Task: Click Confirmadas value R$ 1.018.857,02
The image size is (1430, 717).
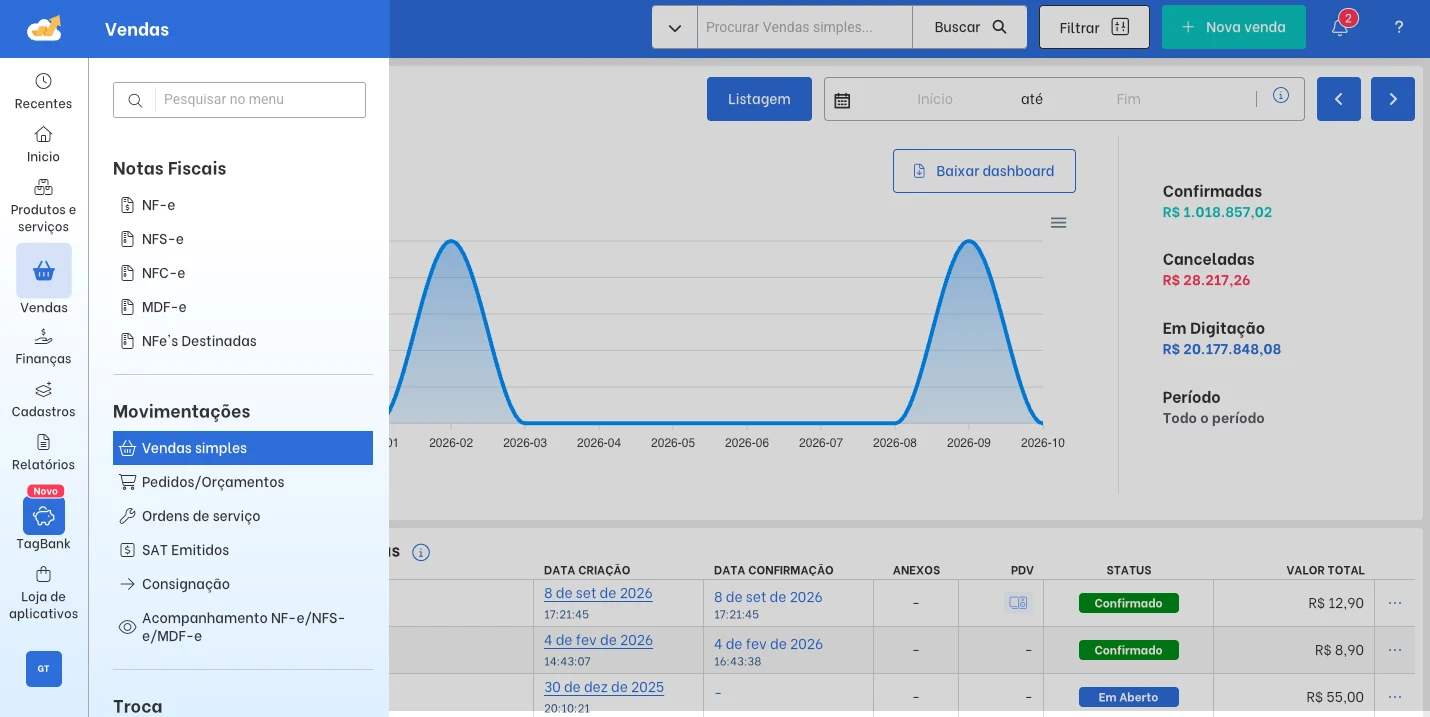Action: [1217, 212]
